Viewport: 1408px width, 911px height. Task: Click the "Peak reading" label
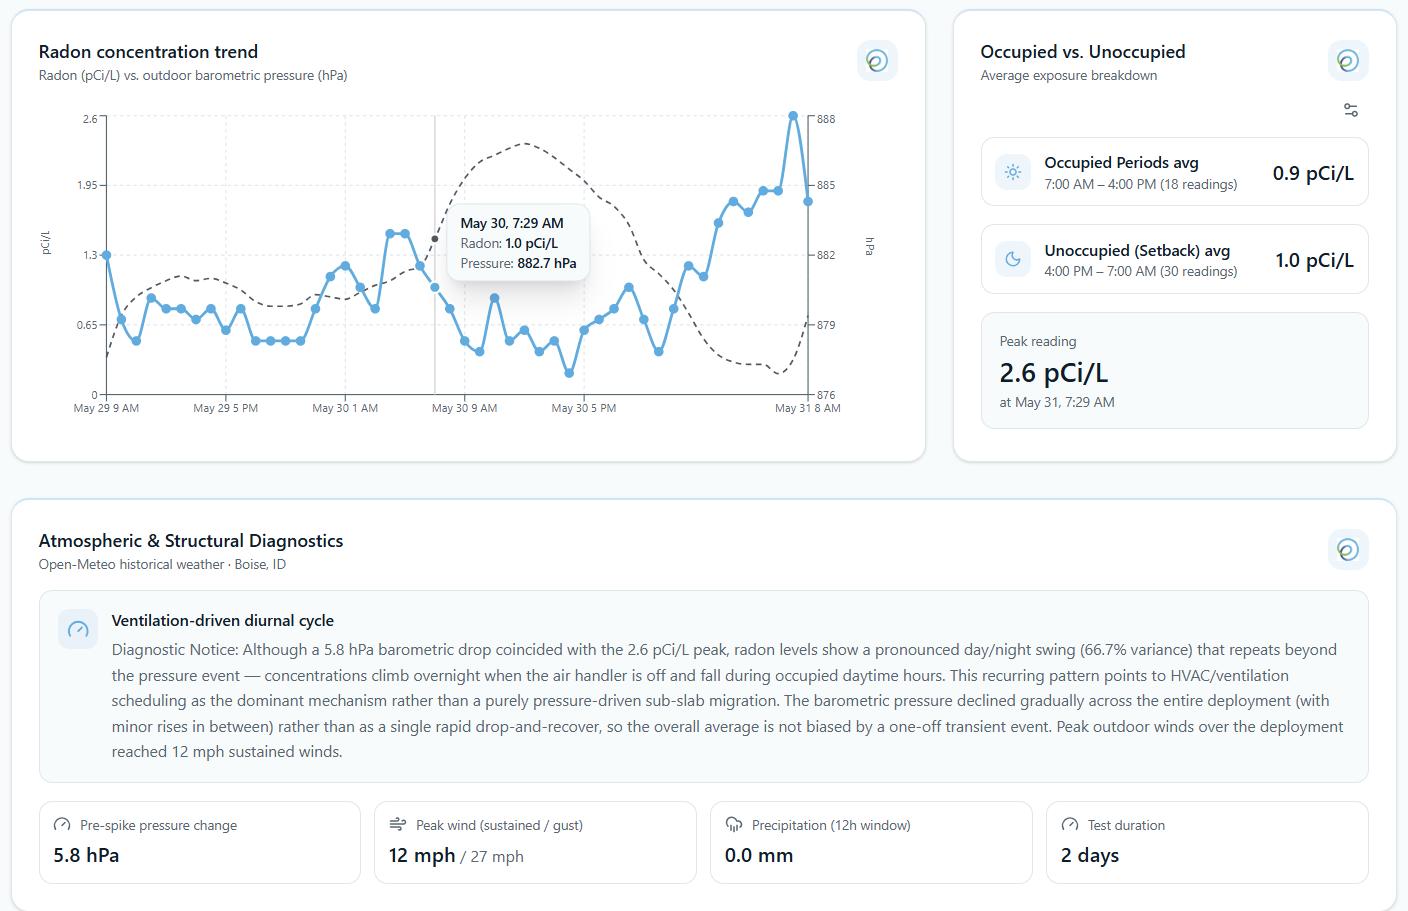pos(1038,341)
